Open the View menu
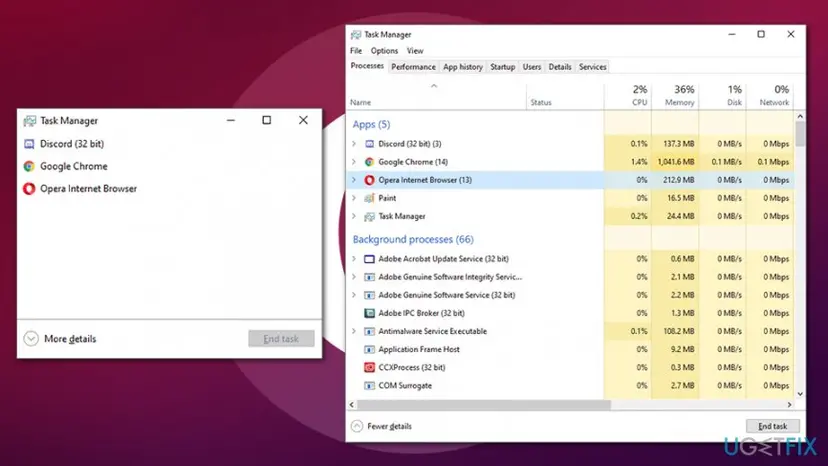828x466 pixels. tap(415, 51)
